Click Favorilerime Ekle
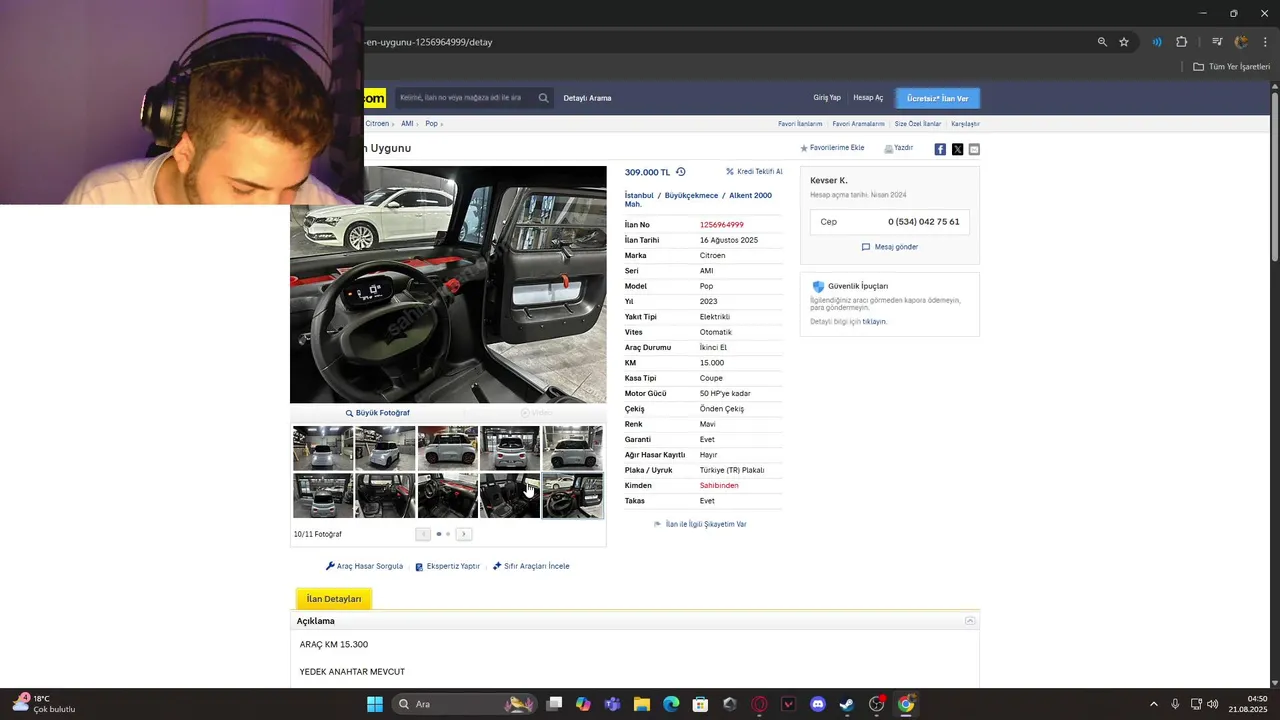 (832, 148)
